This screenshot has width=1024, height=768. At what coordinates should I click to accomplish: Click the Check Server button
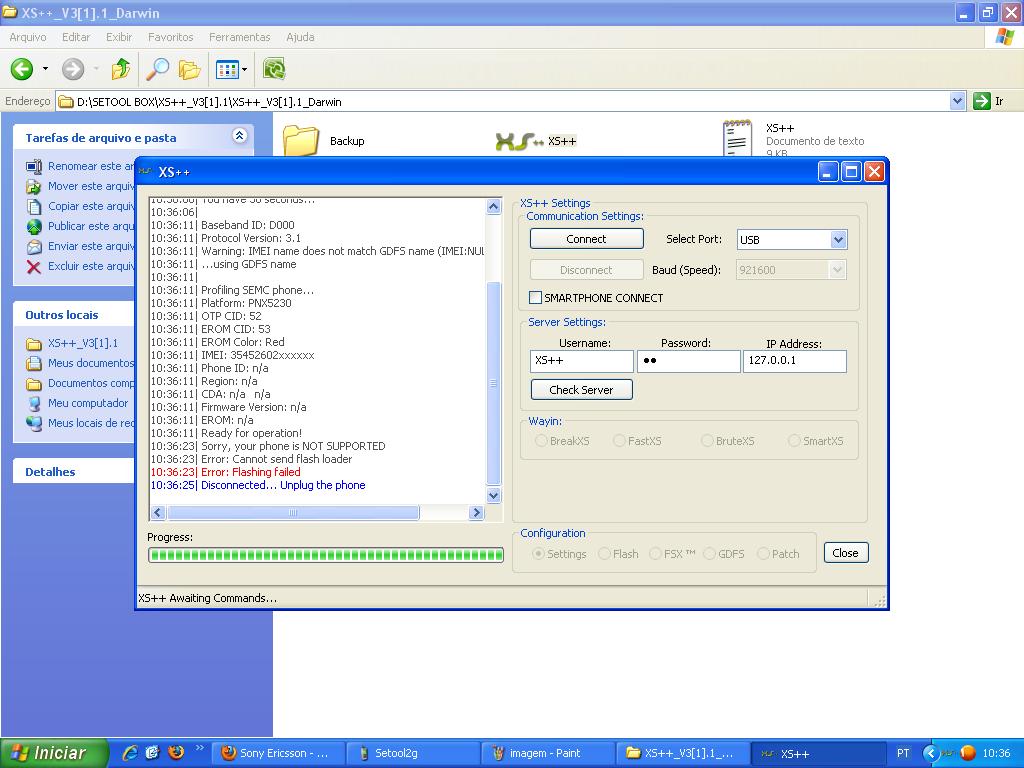click(x=581, y=390)
